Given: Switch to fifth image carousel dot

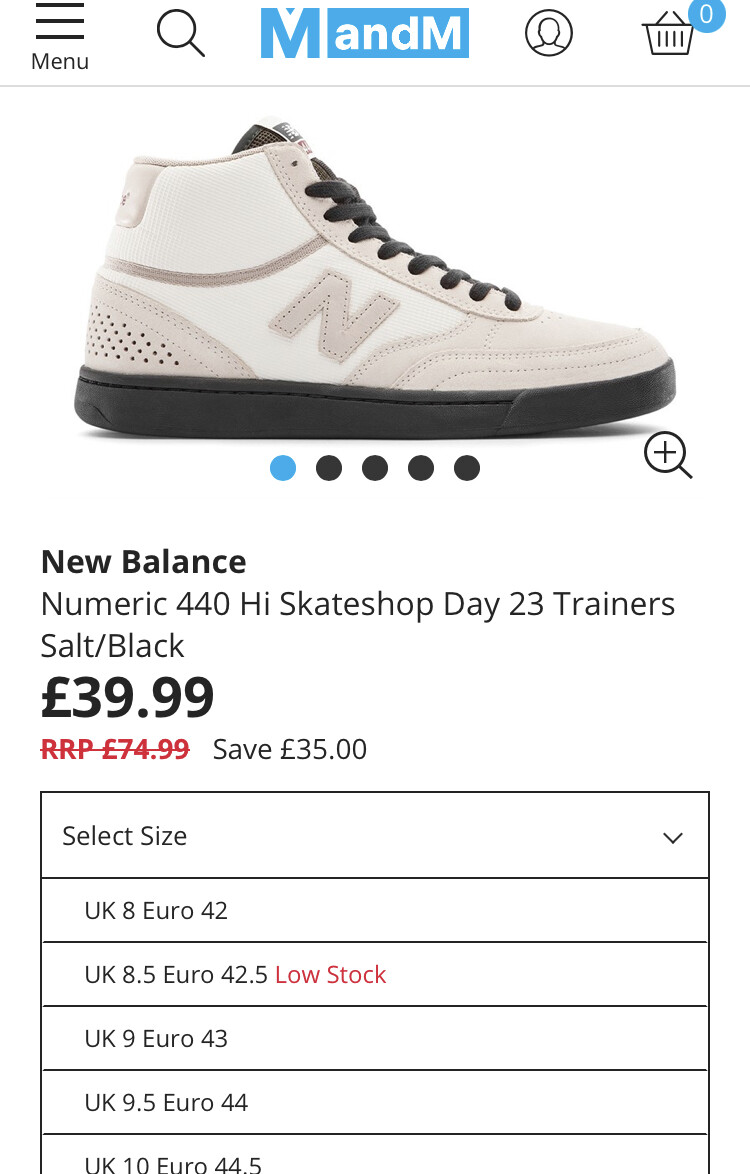Looking at the screenshot, I should point(467,468).
